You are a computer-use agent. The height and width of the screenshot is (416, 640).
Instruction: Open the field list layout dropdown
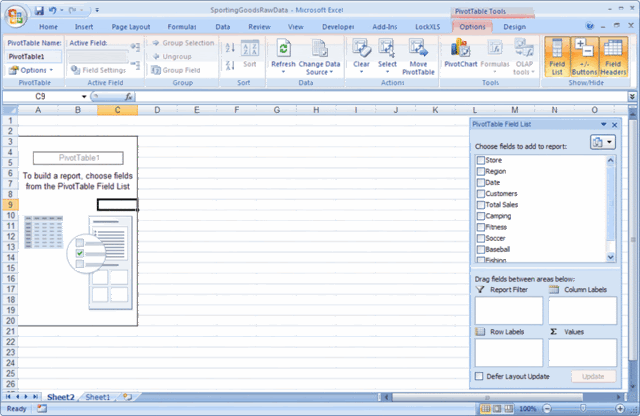[603, 142]
